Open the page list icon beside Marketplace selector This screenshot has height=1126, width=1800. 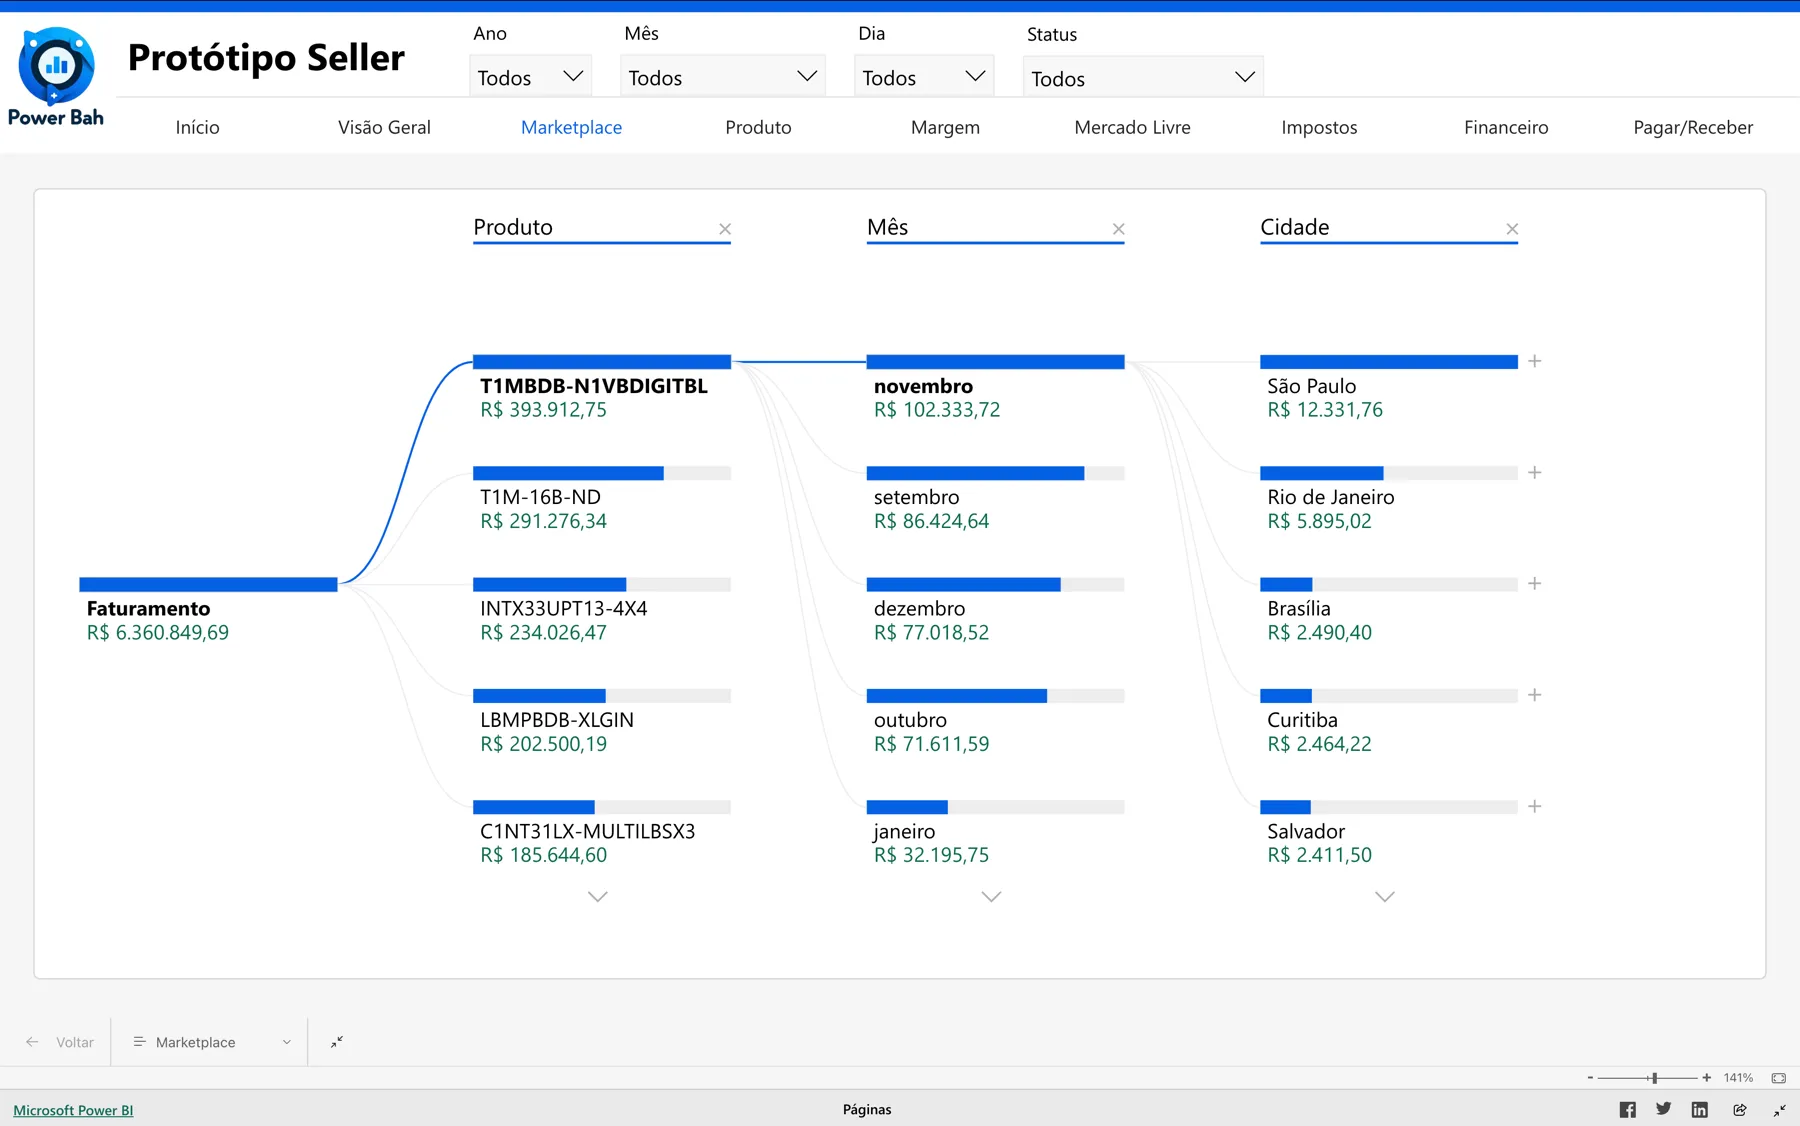(140, 1042)
